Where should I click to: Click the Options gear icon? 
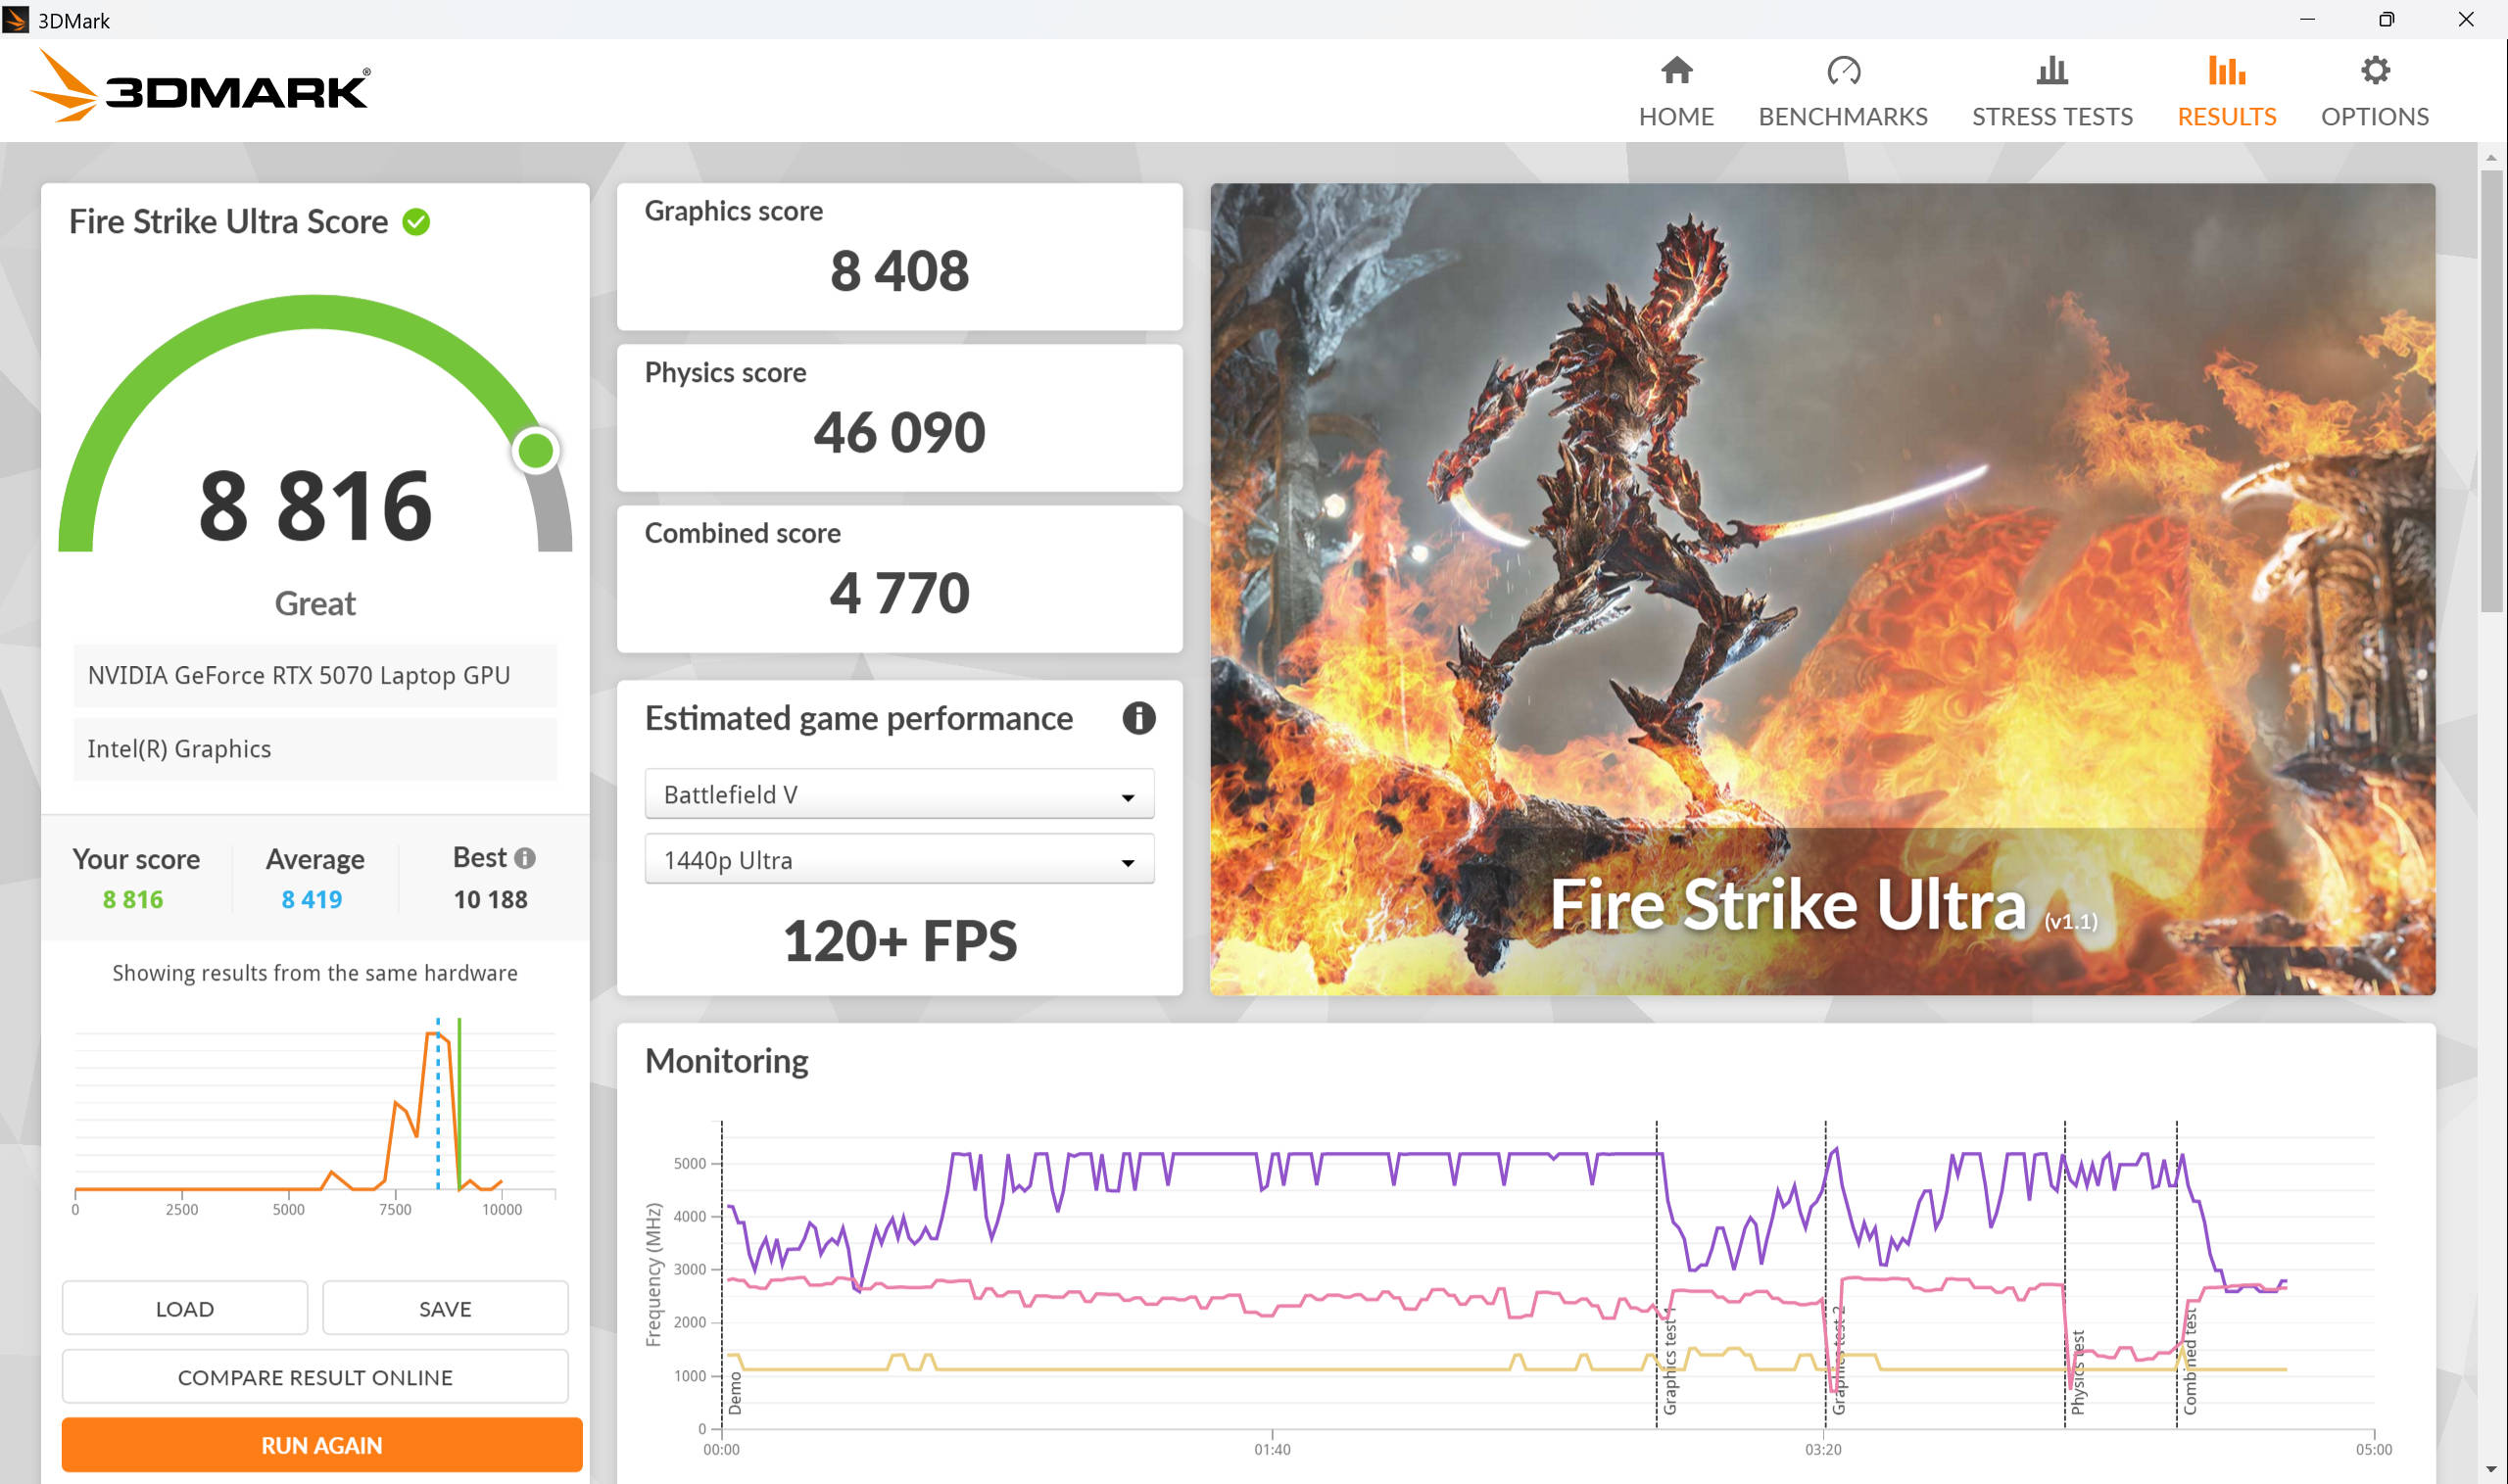2375,70
